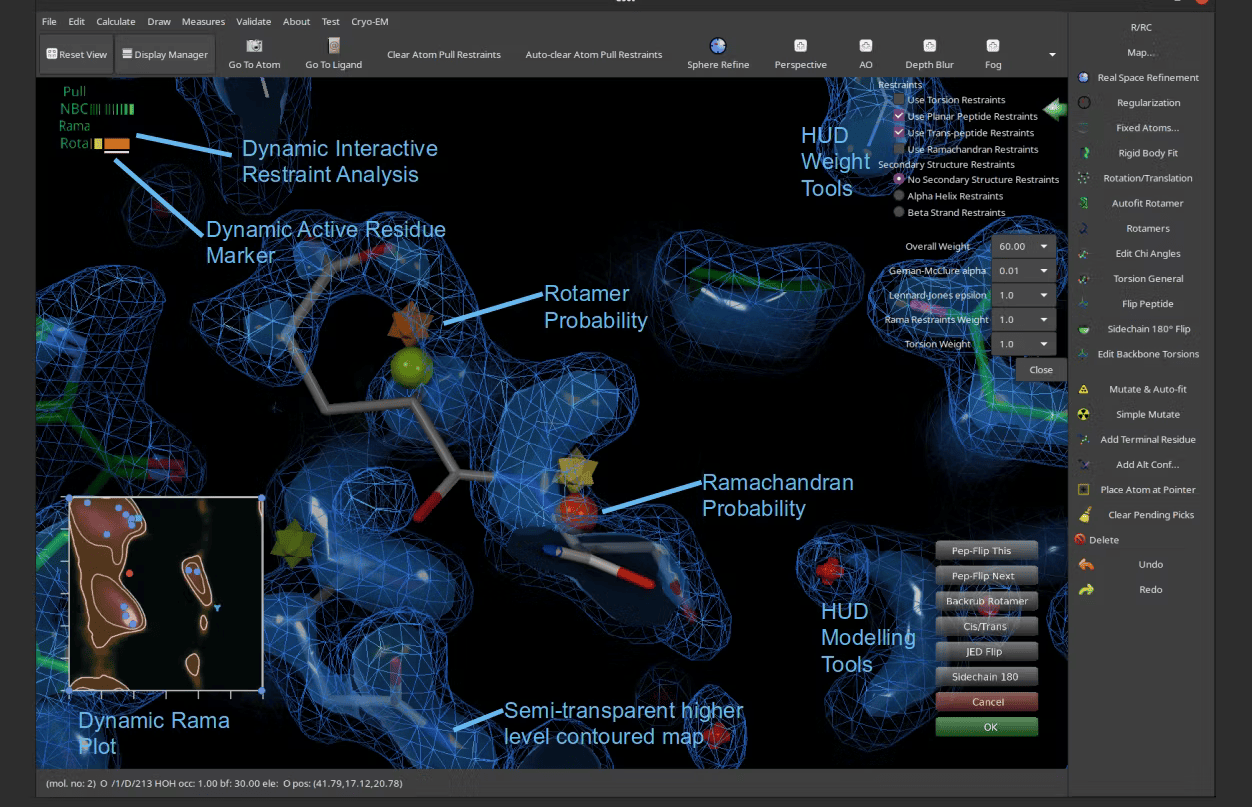
Task: Click the Autofit Rotamer icon
Action: point(1083,203)
